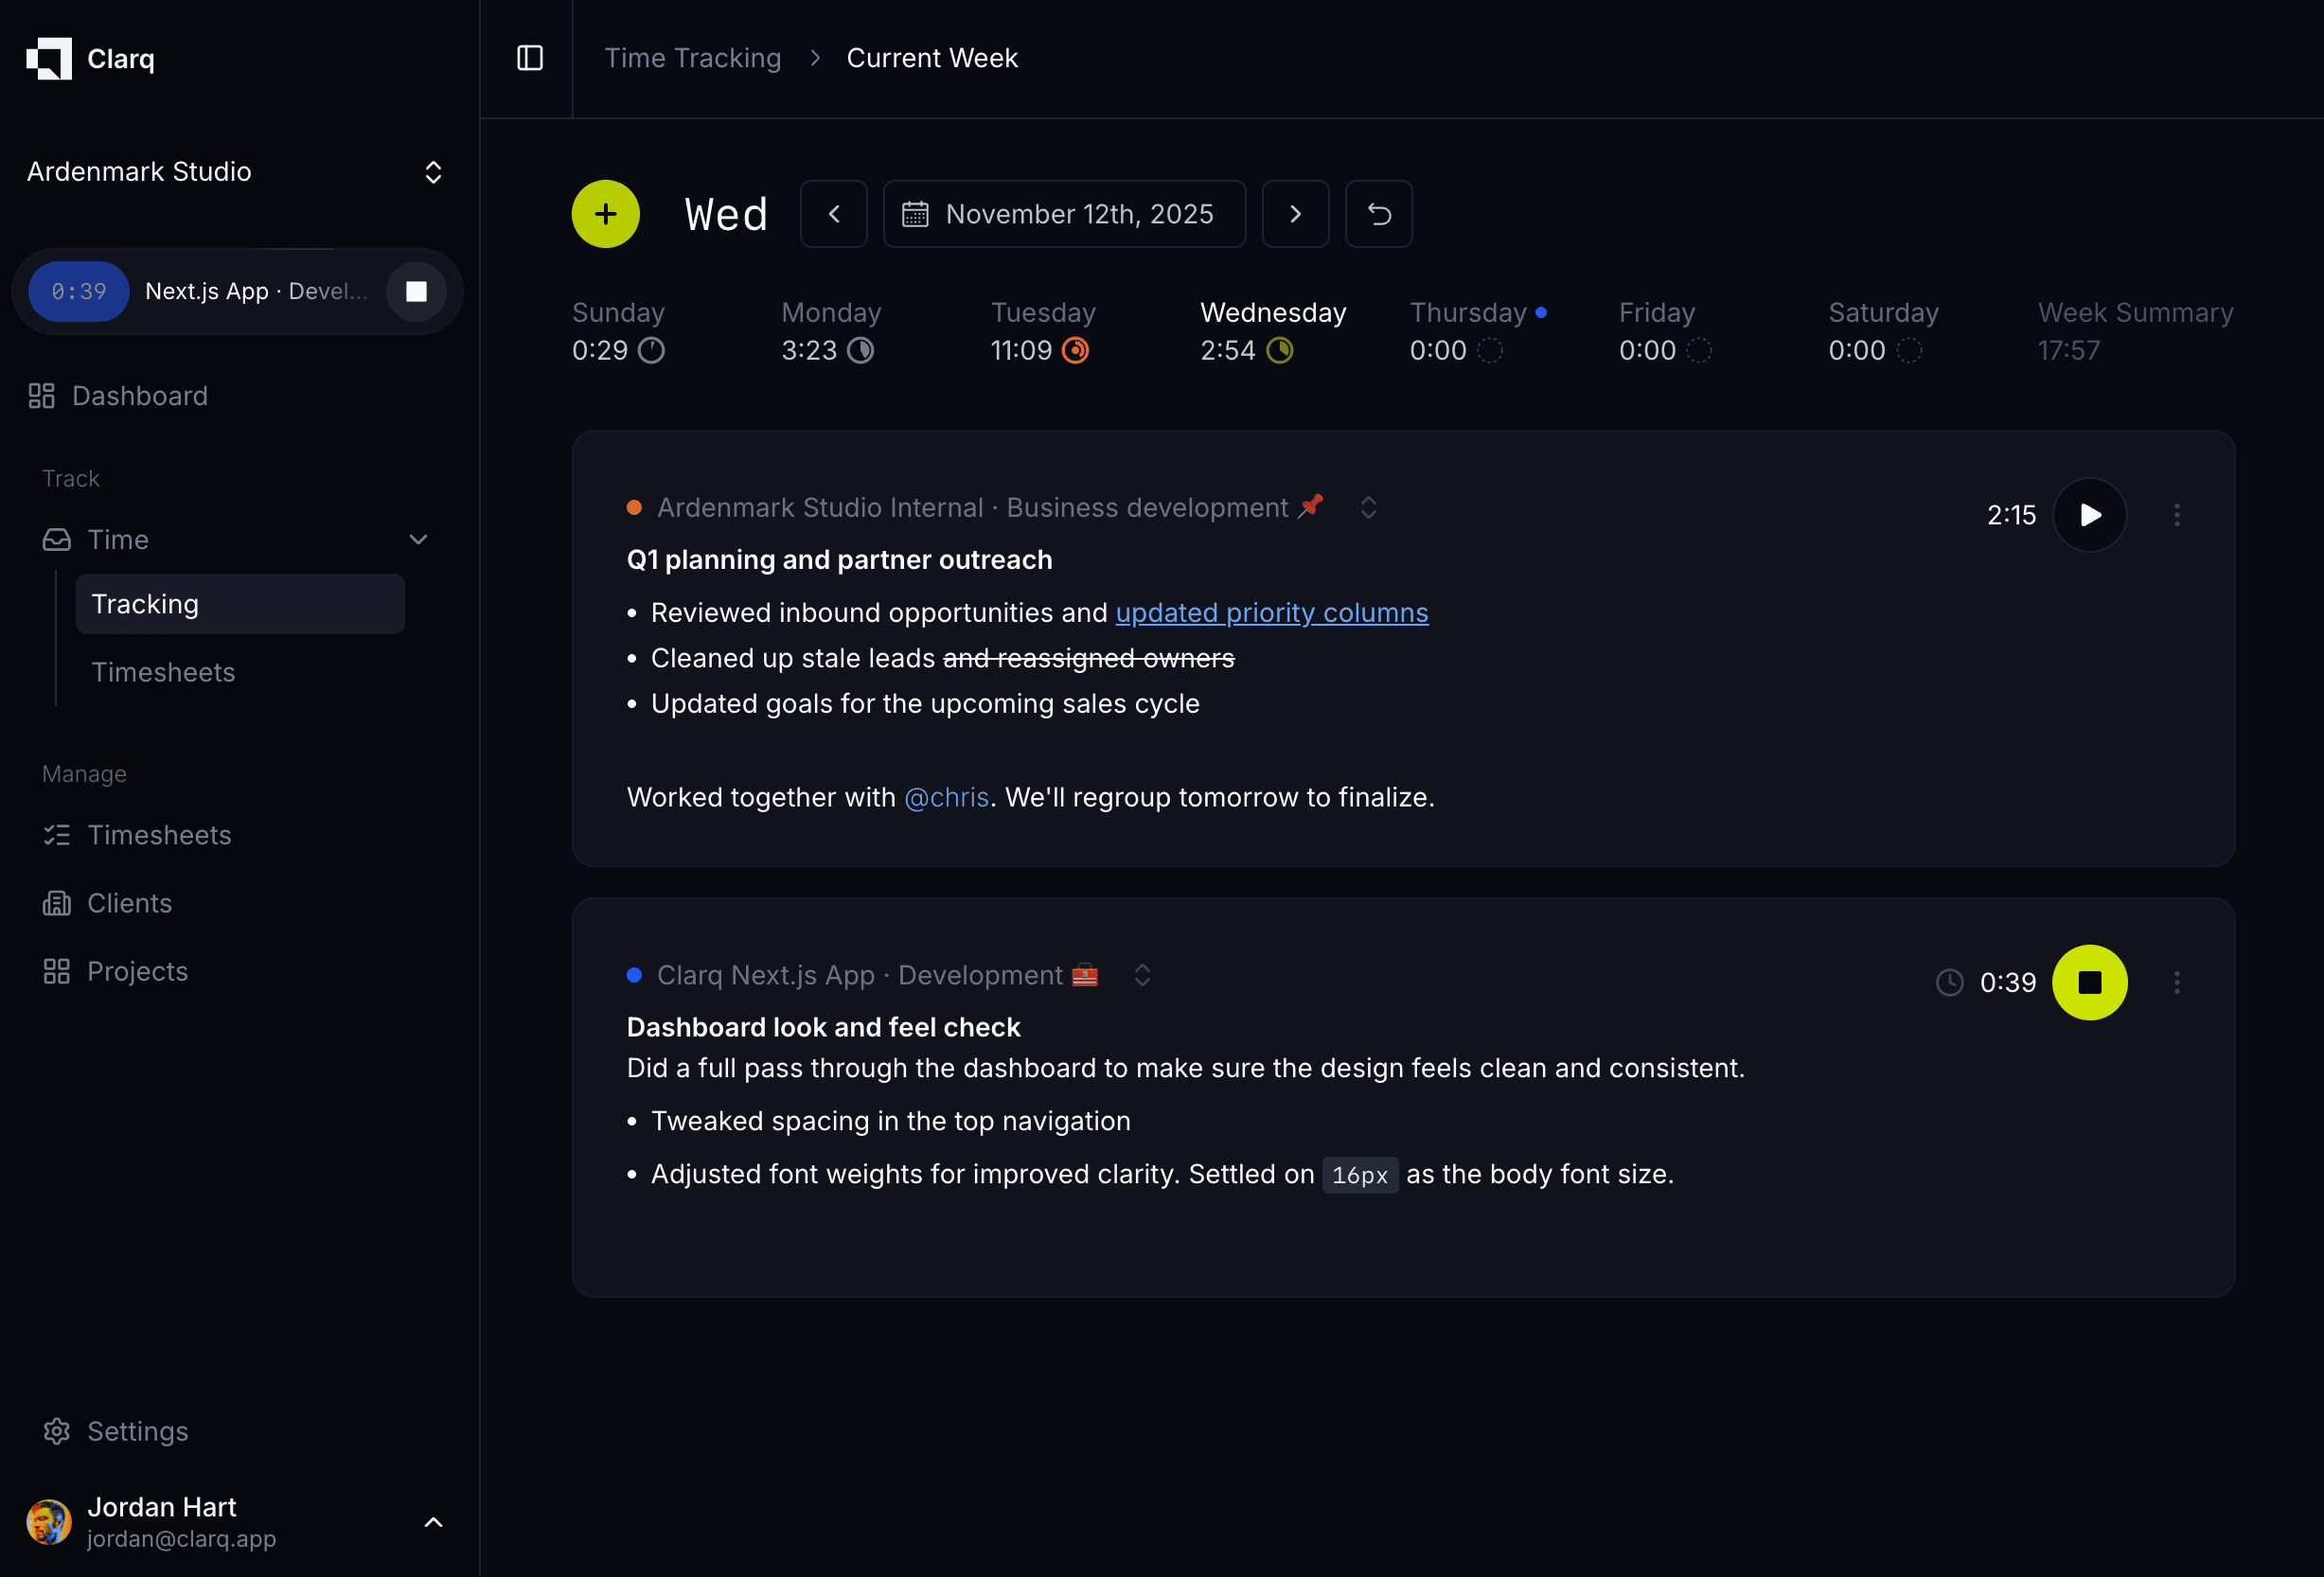This screenshot has width=2324, height=1577.
Task: Click the clock icon next to the 0:39 duration
Action: pos(1949,982)
